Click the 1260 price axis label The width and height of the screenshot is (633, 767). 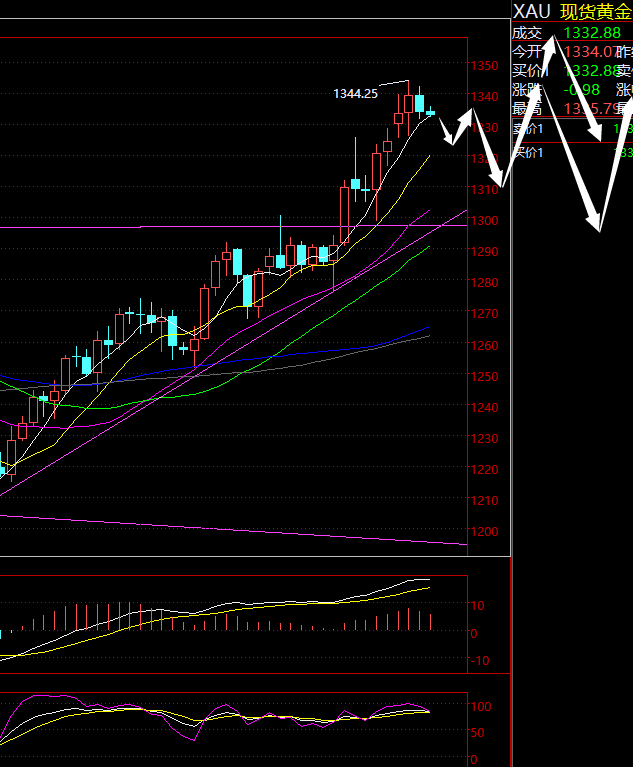click(x=484, y=345)
